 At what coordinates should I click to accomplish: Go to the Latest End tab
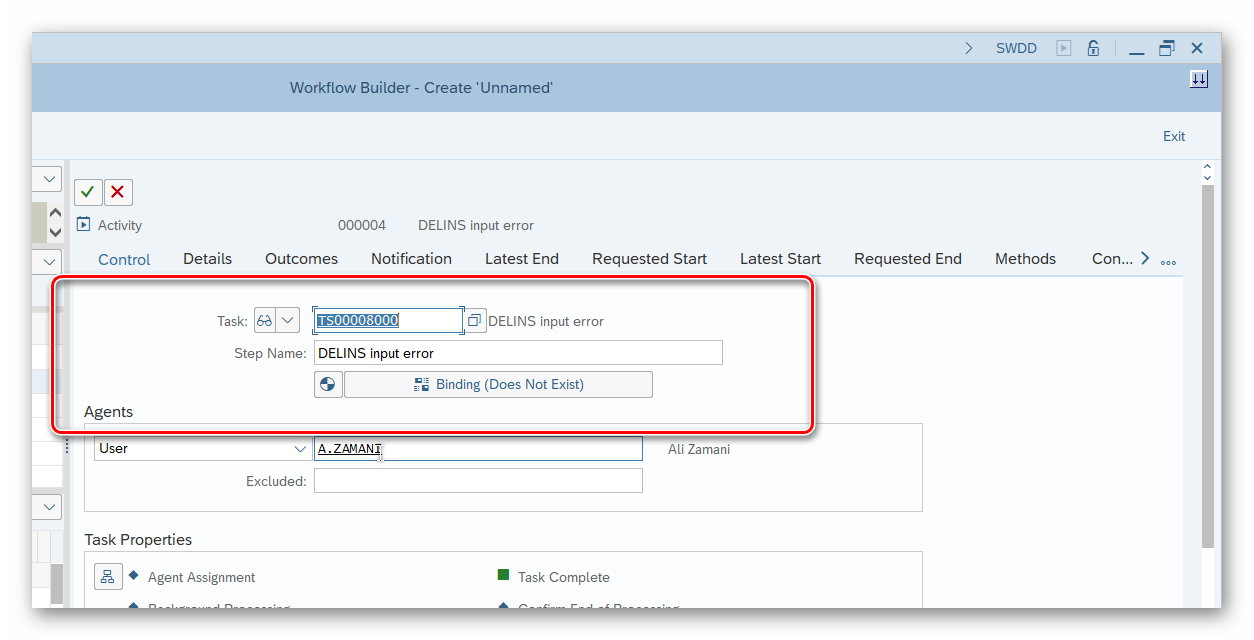pyautogui.click(x=521, y=258)
